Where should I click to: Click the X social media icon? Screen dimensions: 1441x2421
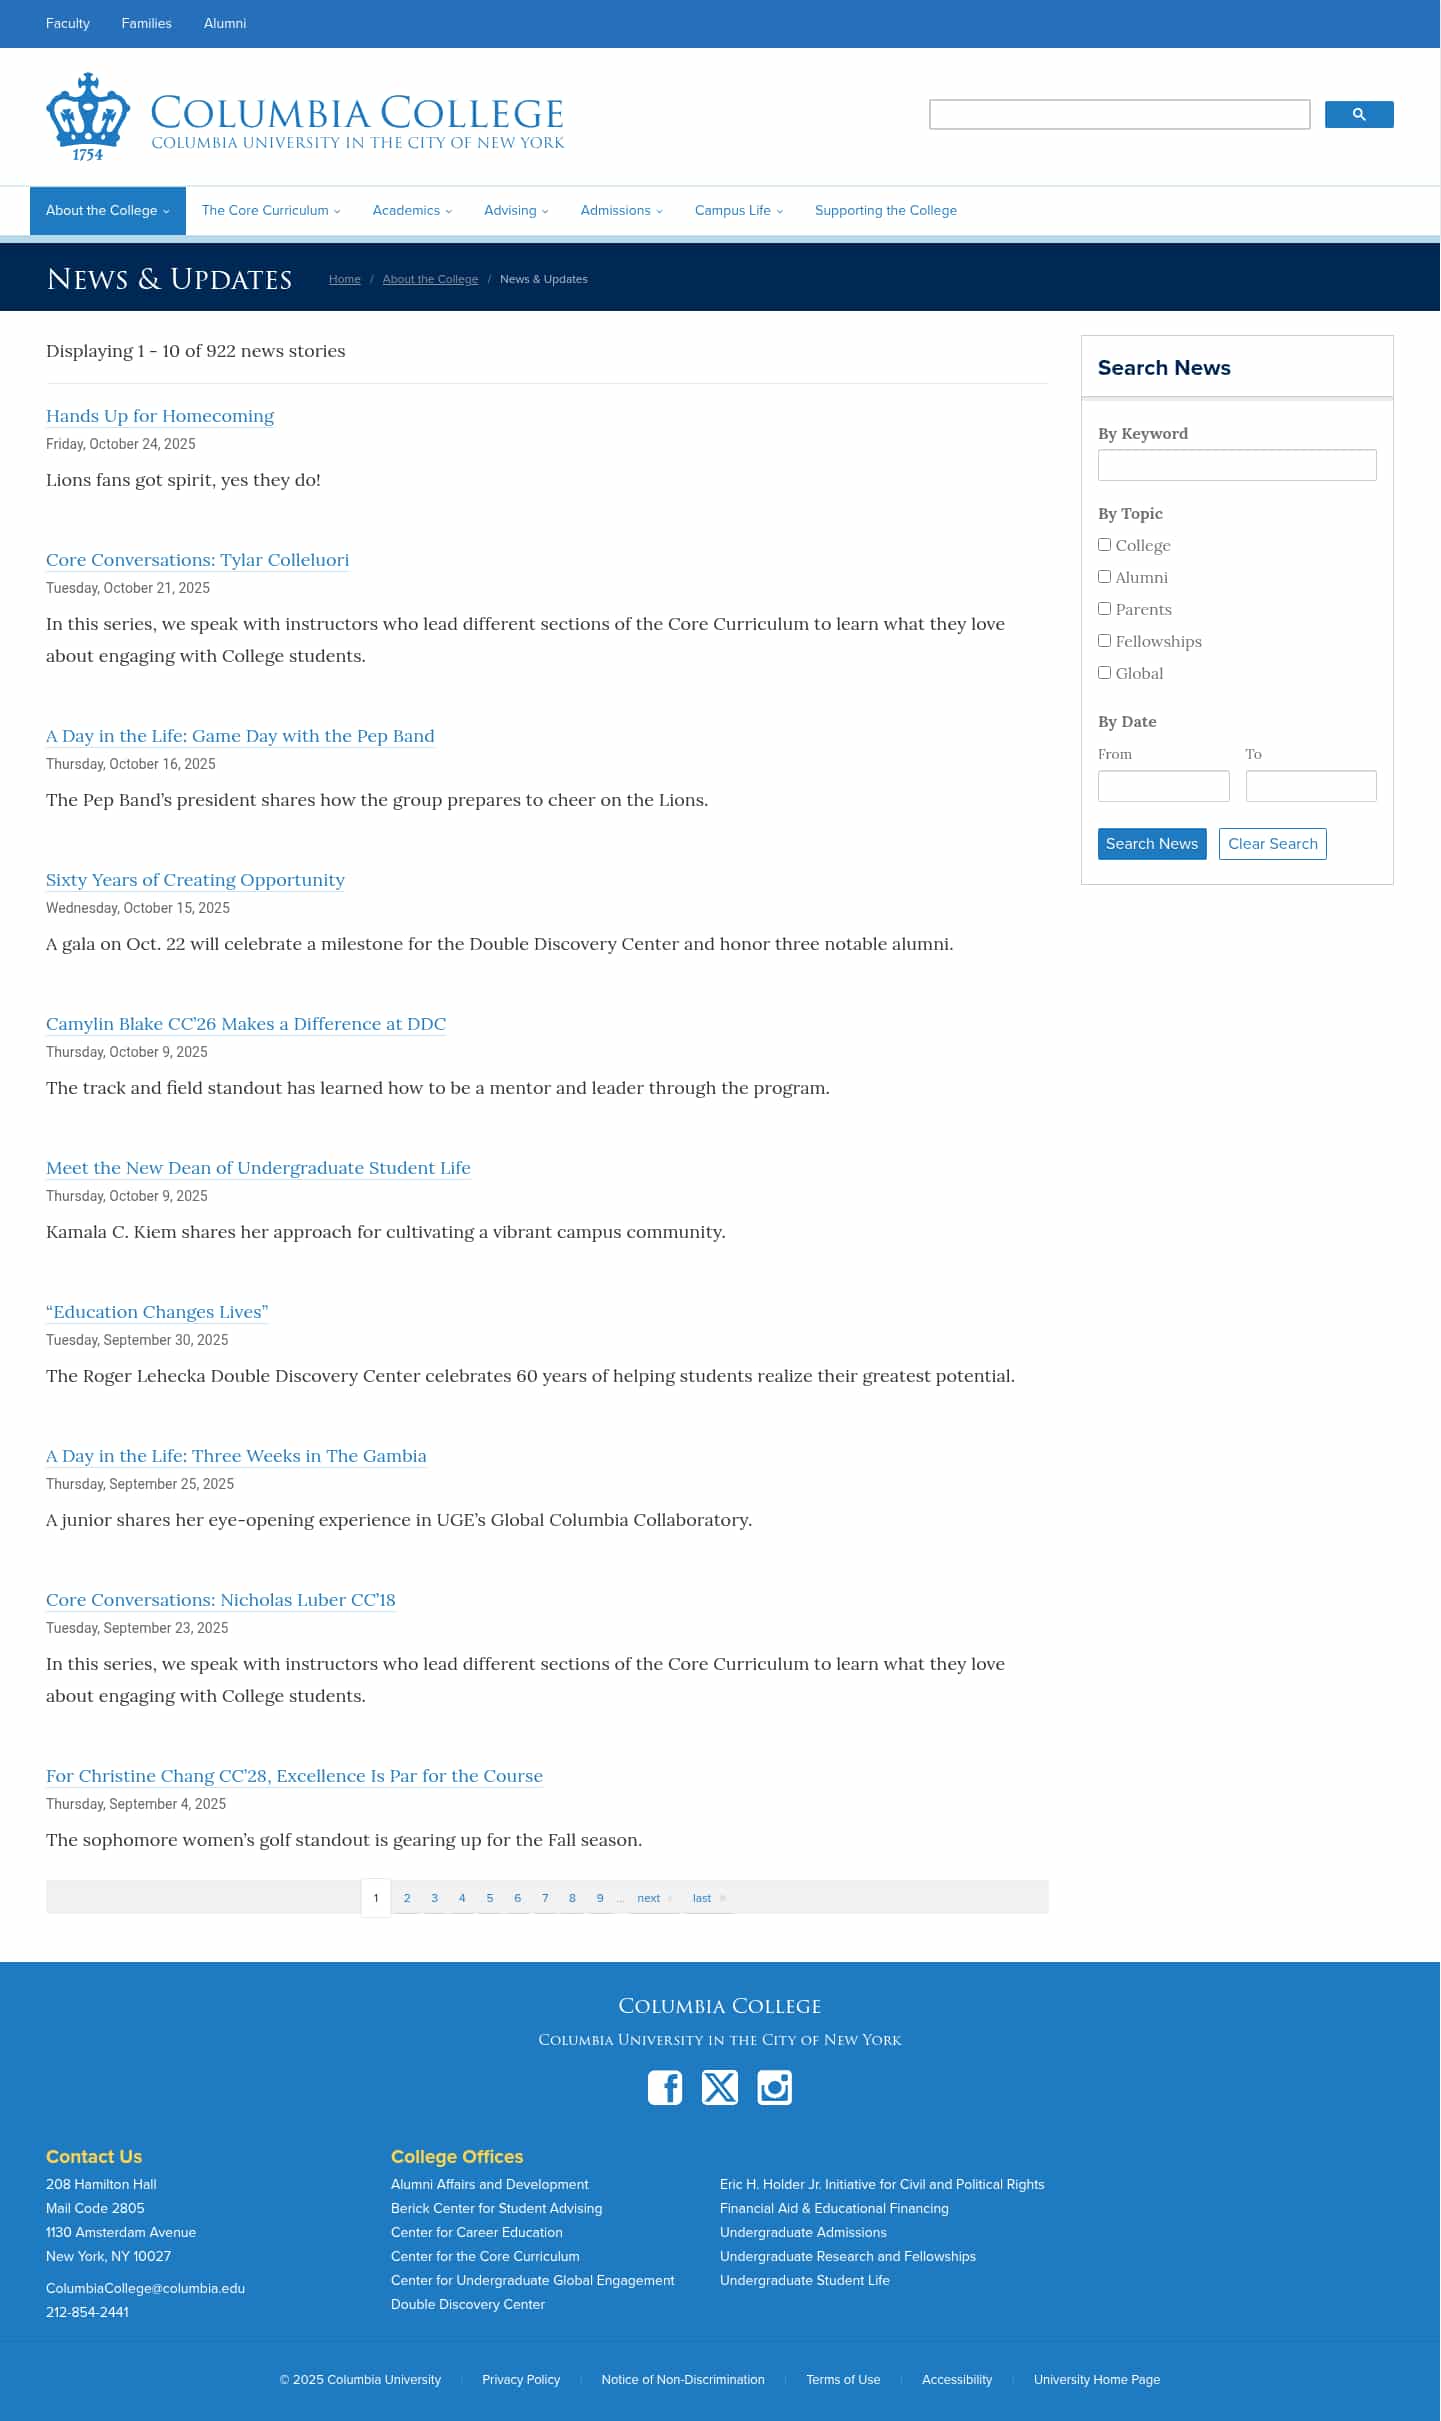coord(720,2087)
